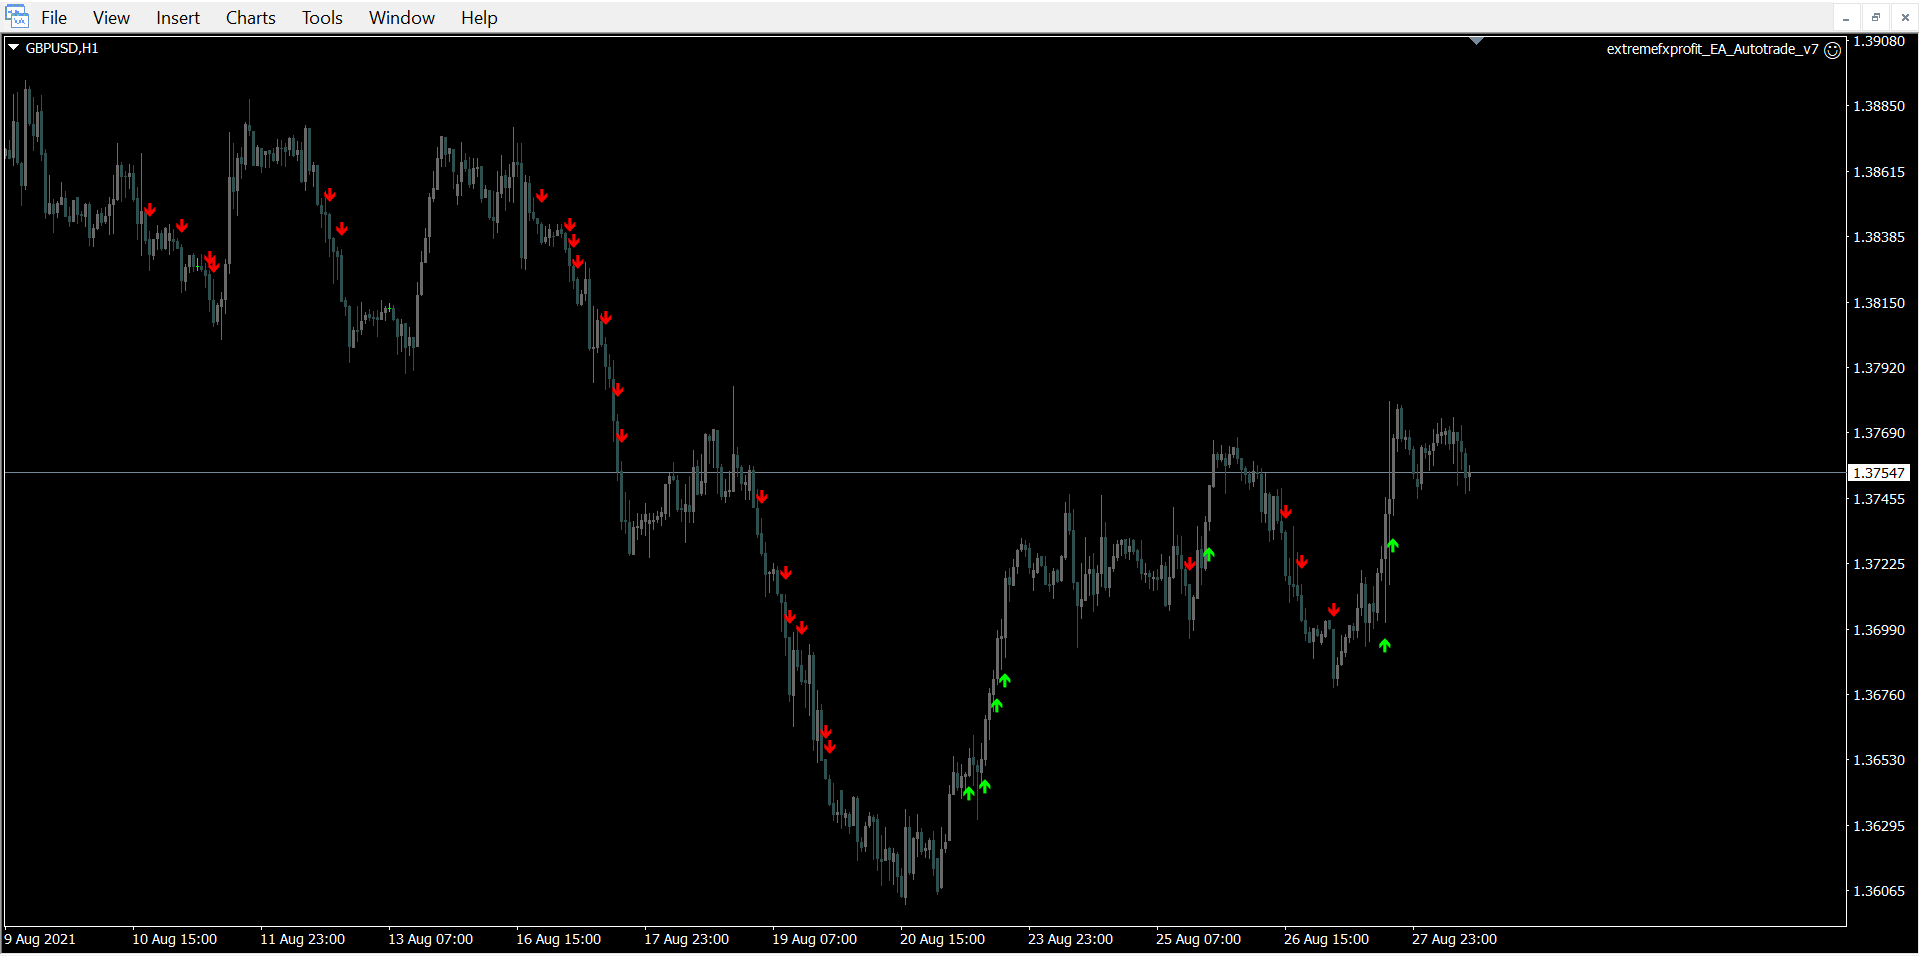This screenshot has width=1920, height=956.
Task: Open the Window menu
Action: 401,18
